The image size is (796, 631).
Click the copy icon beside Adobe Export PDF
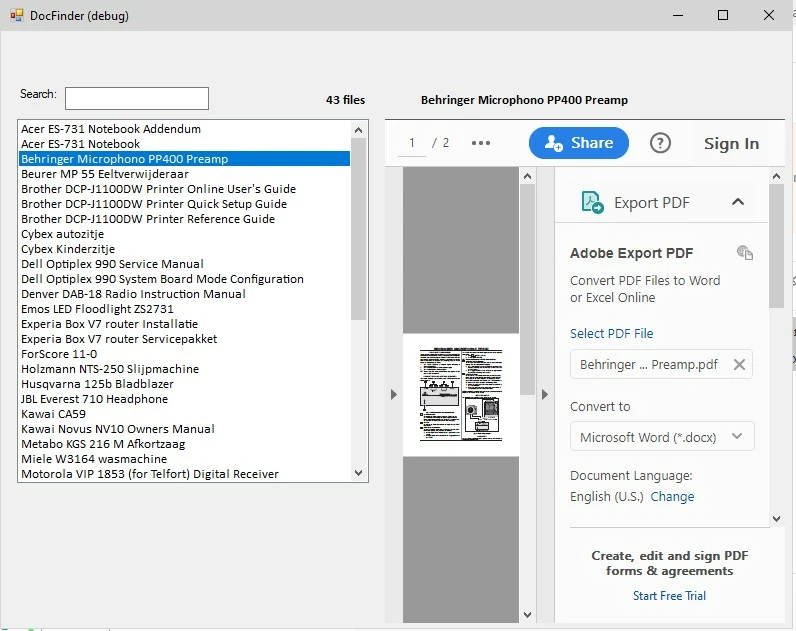[x=745, y=252]
